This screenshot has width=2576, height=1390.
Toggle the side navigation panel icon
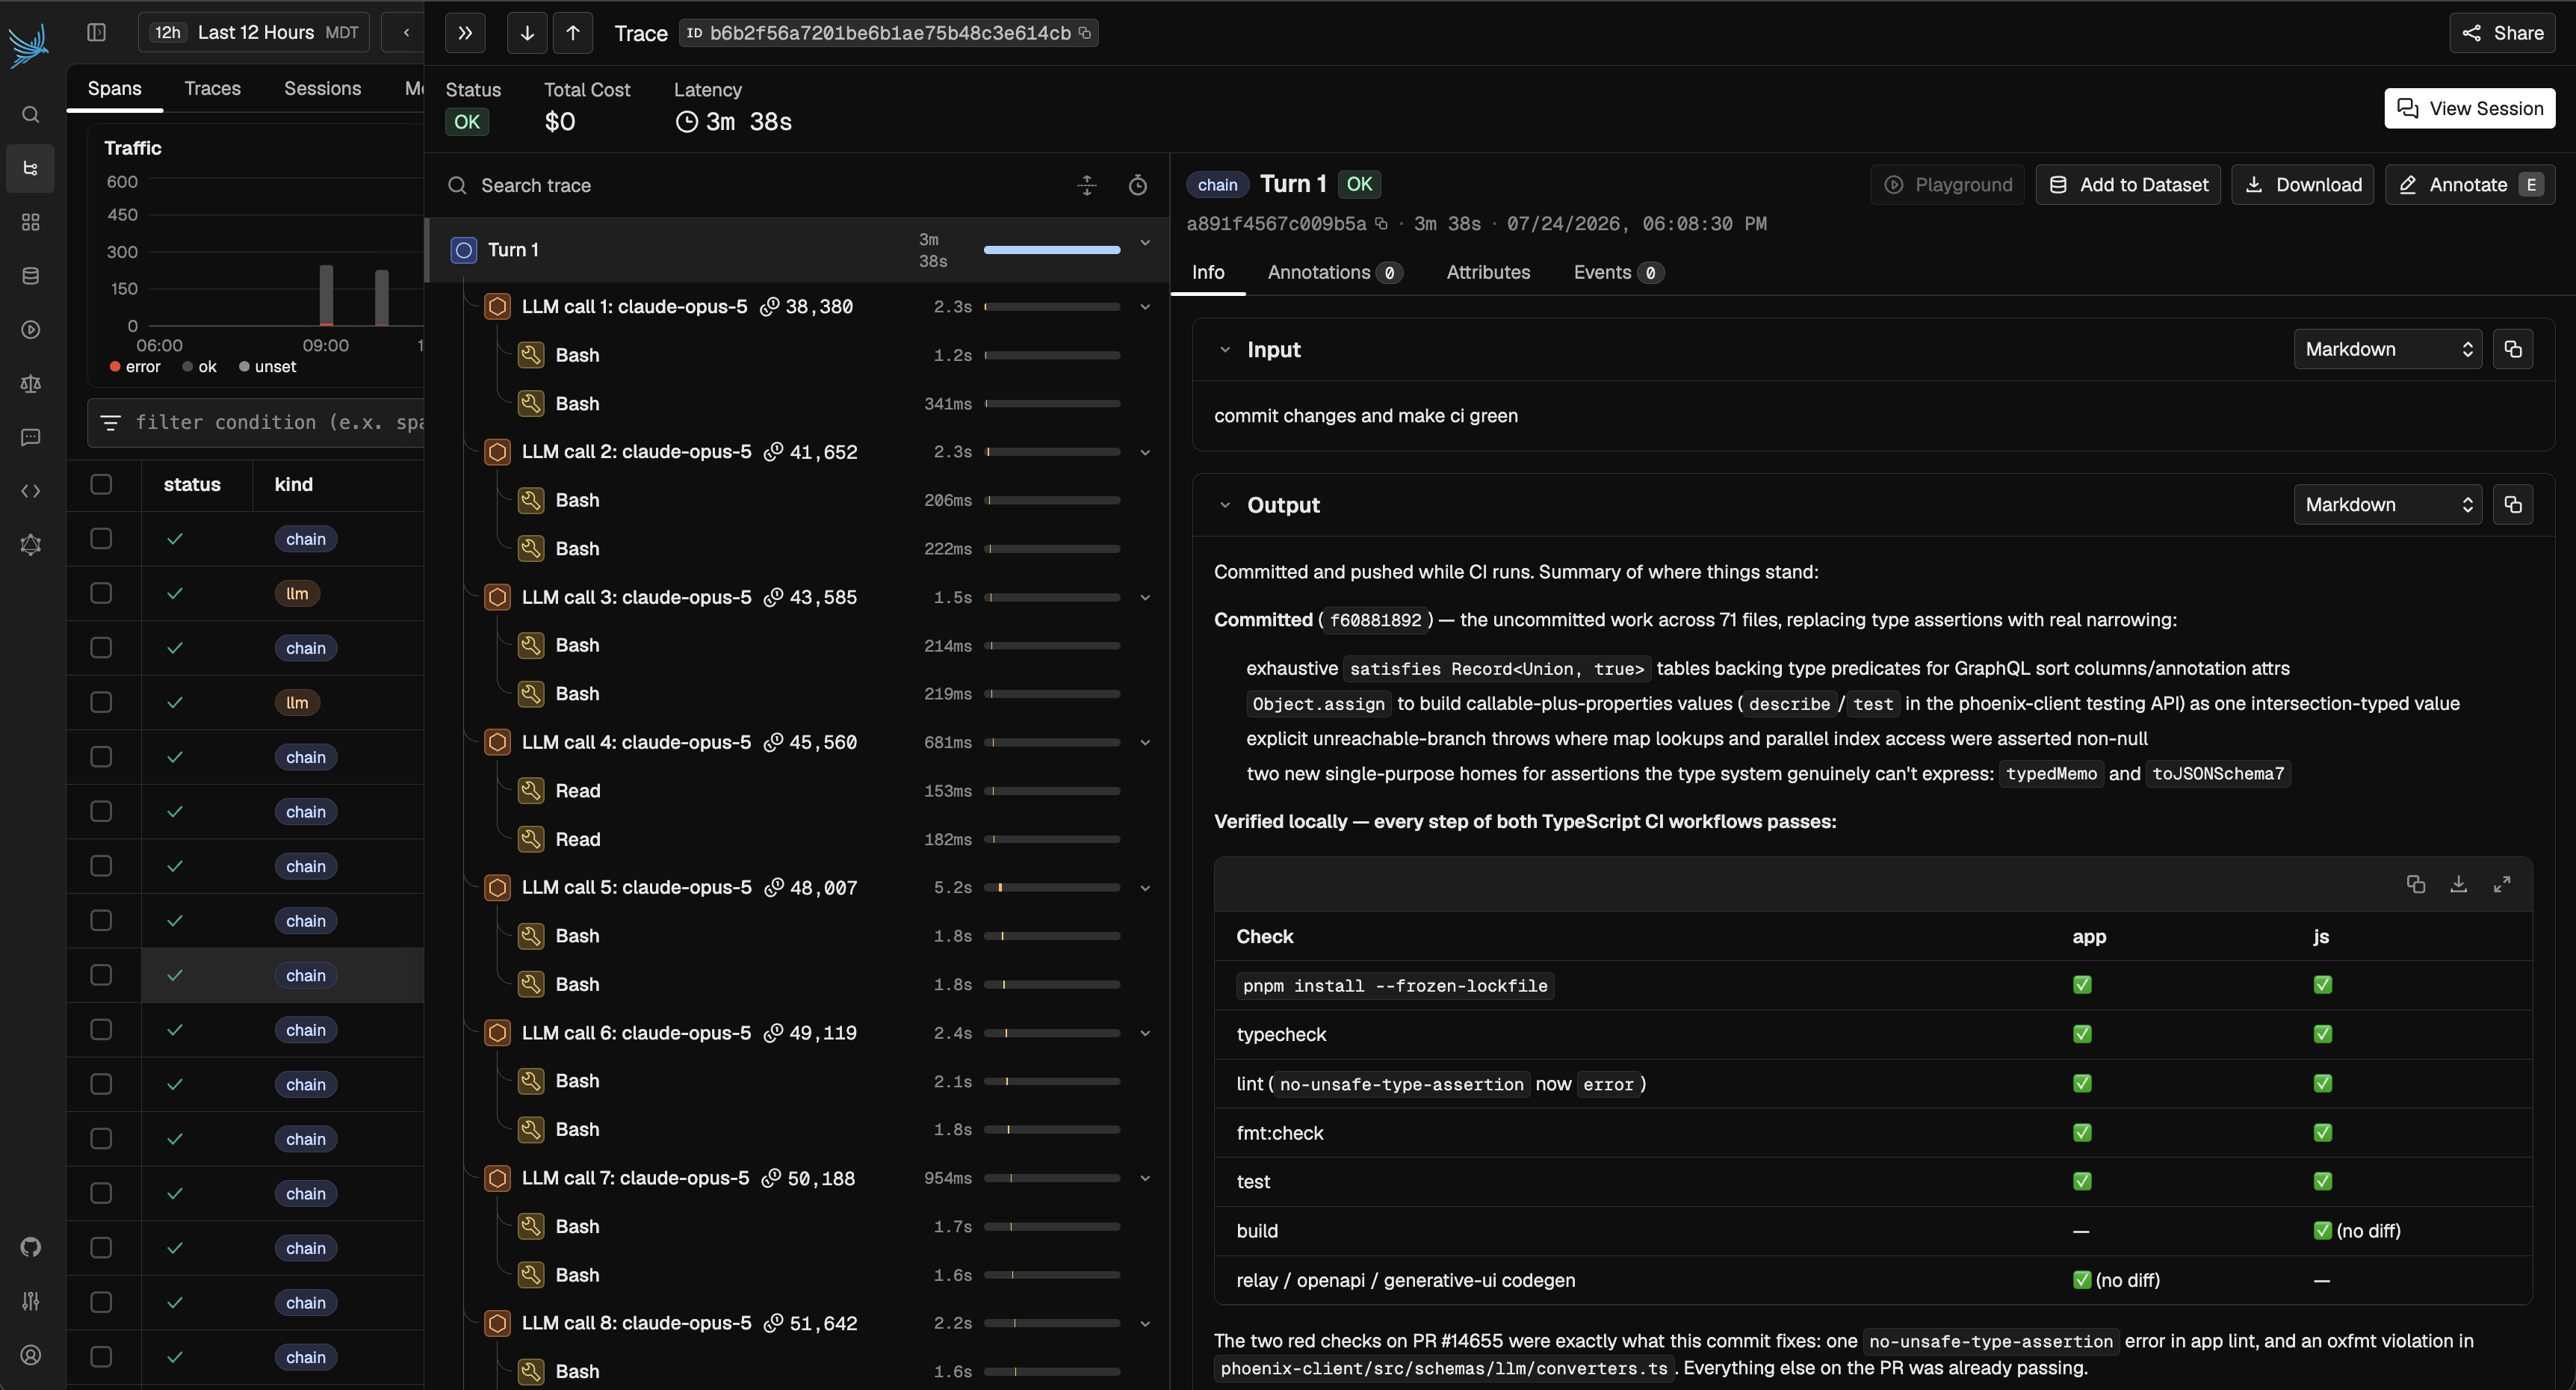[x=96, y=32]
